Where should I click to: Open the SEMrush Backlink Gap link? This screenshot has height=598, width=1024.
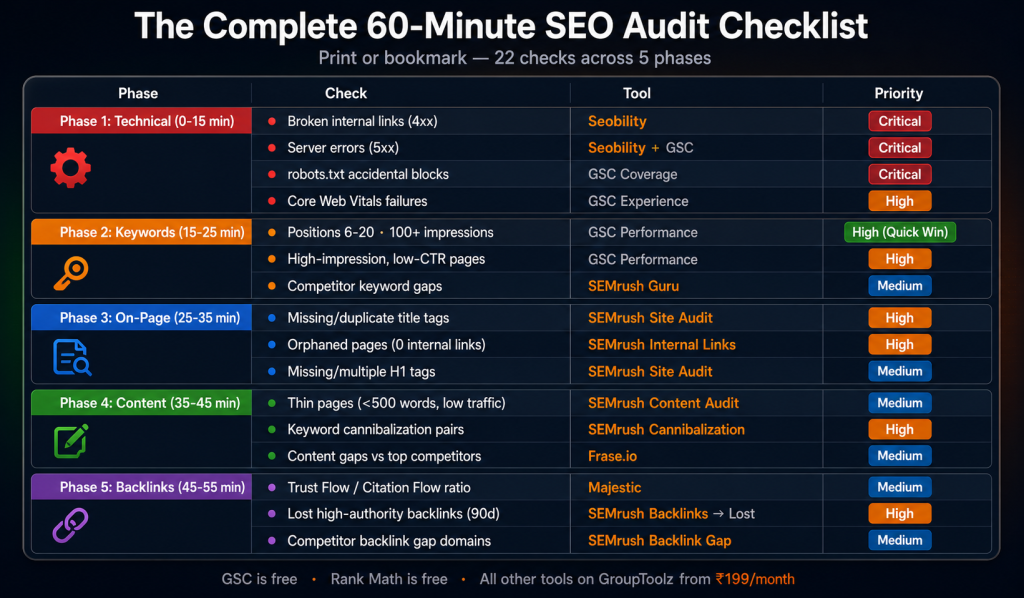(x=660, y=541)
